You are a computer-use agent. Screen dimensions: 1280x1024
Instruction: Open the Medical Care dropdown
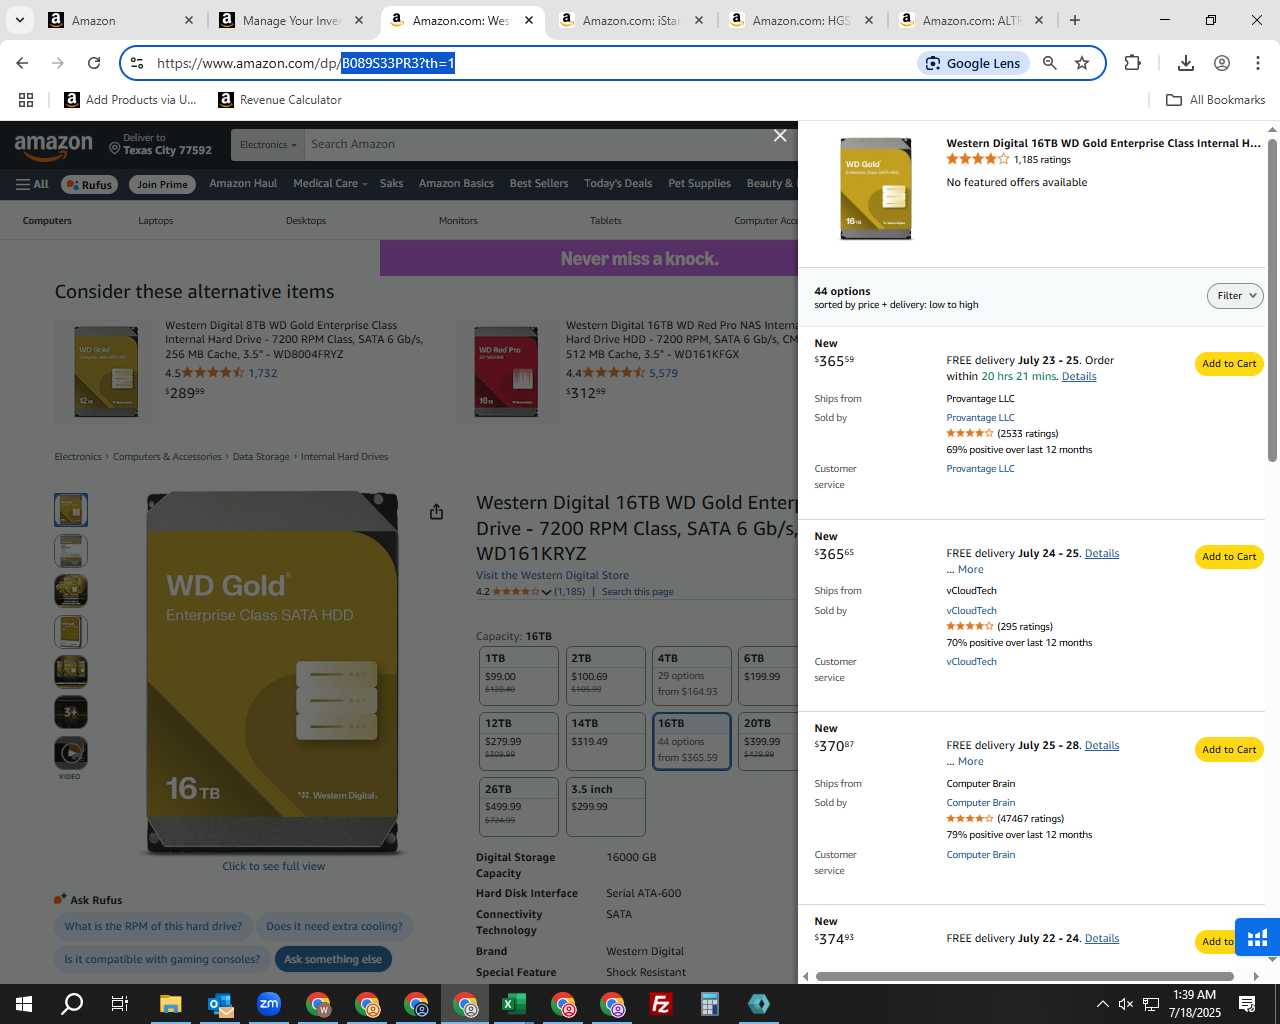point(330,184)
